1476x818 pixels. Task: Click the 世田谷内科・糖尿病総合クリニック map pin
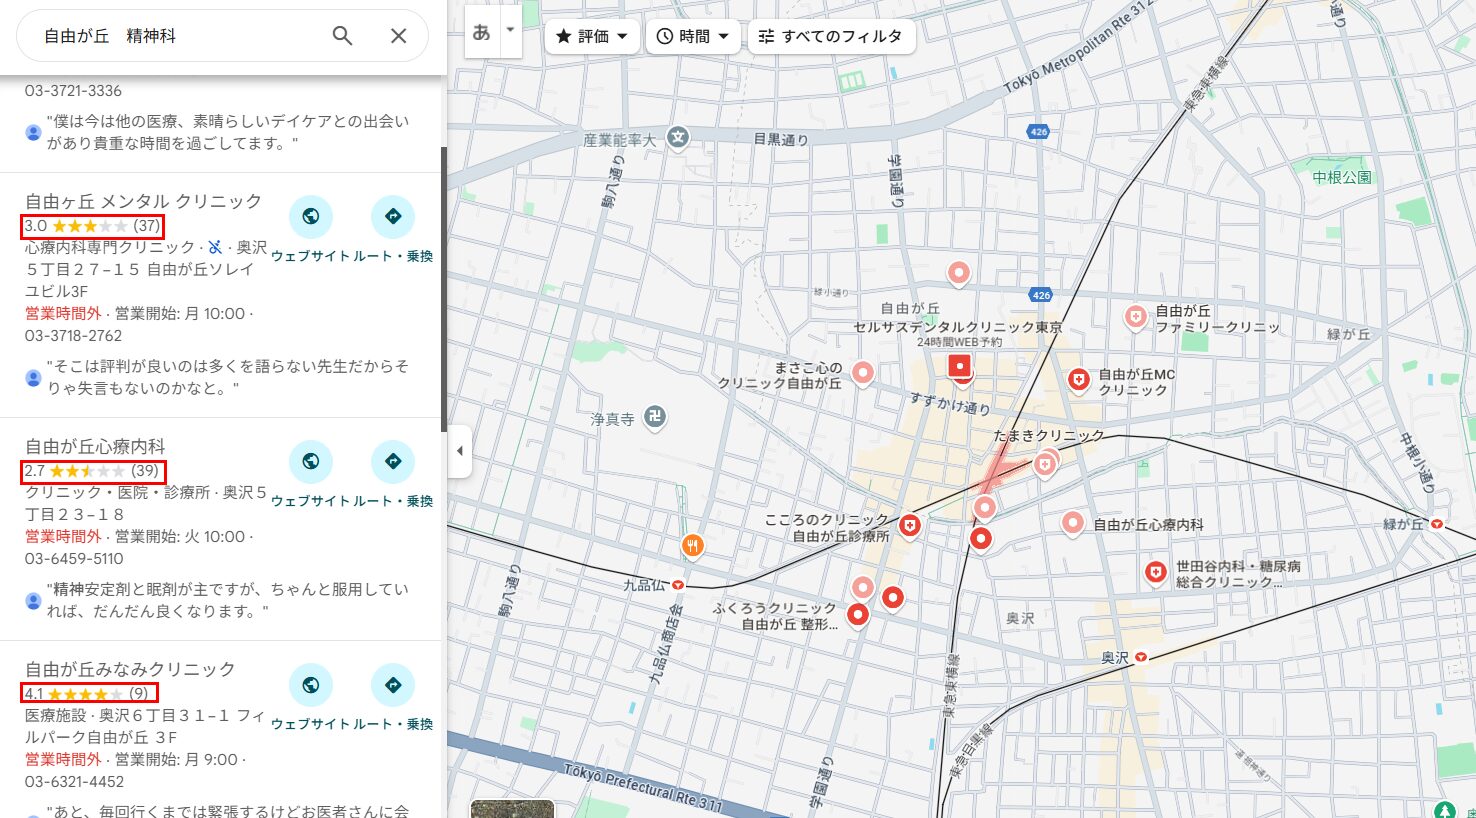(x=1155, y=573)
